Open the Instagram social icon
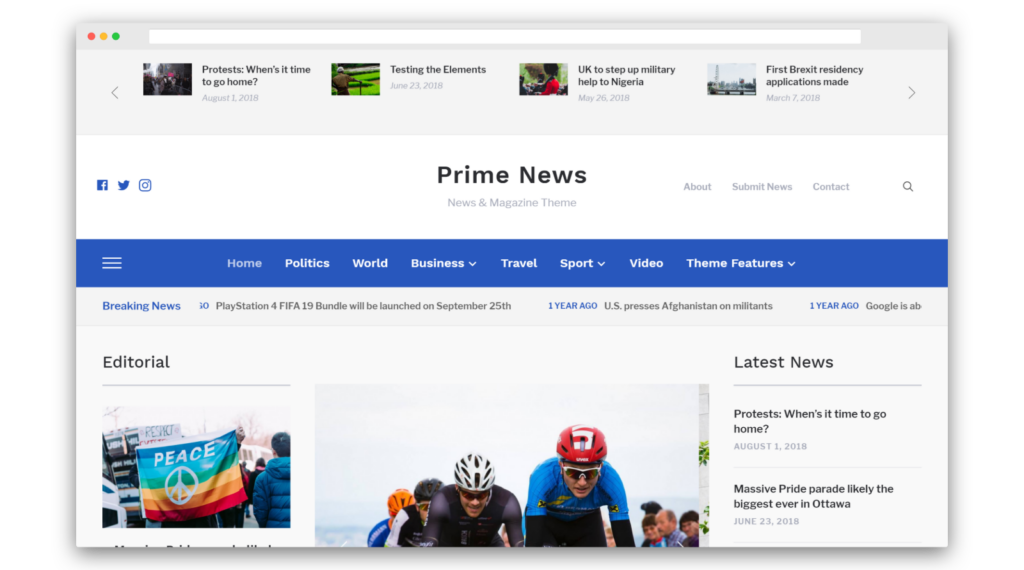1024x570 pixels. pyautogui.click(x=145, y=185)
